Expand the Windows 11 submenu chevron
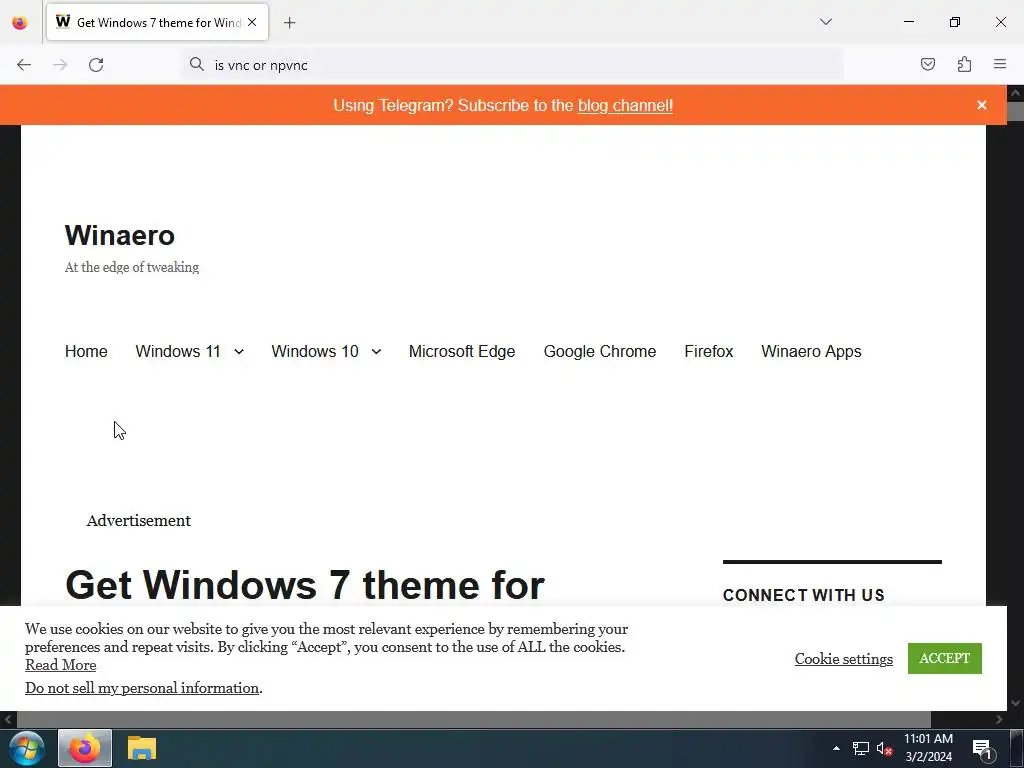 (239, 352)
